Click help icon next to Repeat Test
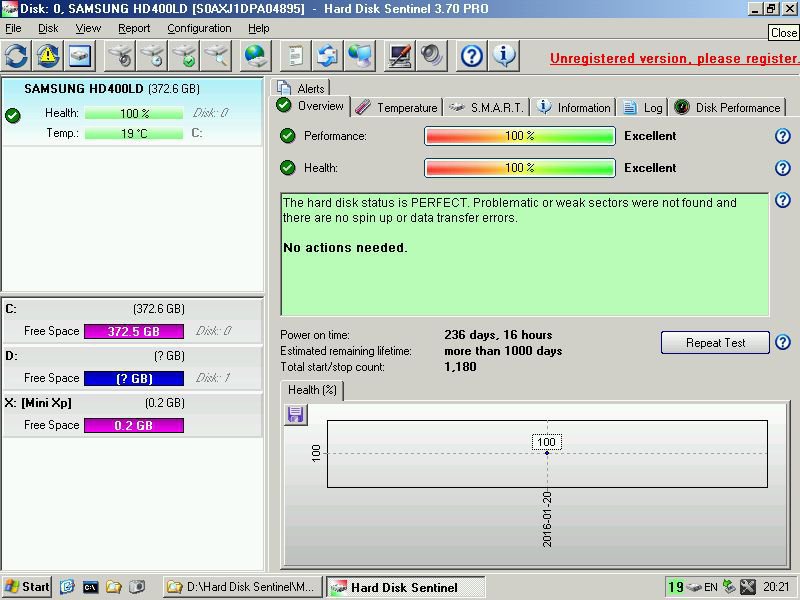800x600 pixels. point(783,342)
